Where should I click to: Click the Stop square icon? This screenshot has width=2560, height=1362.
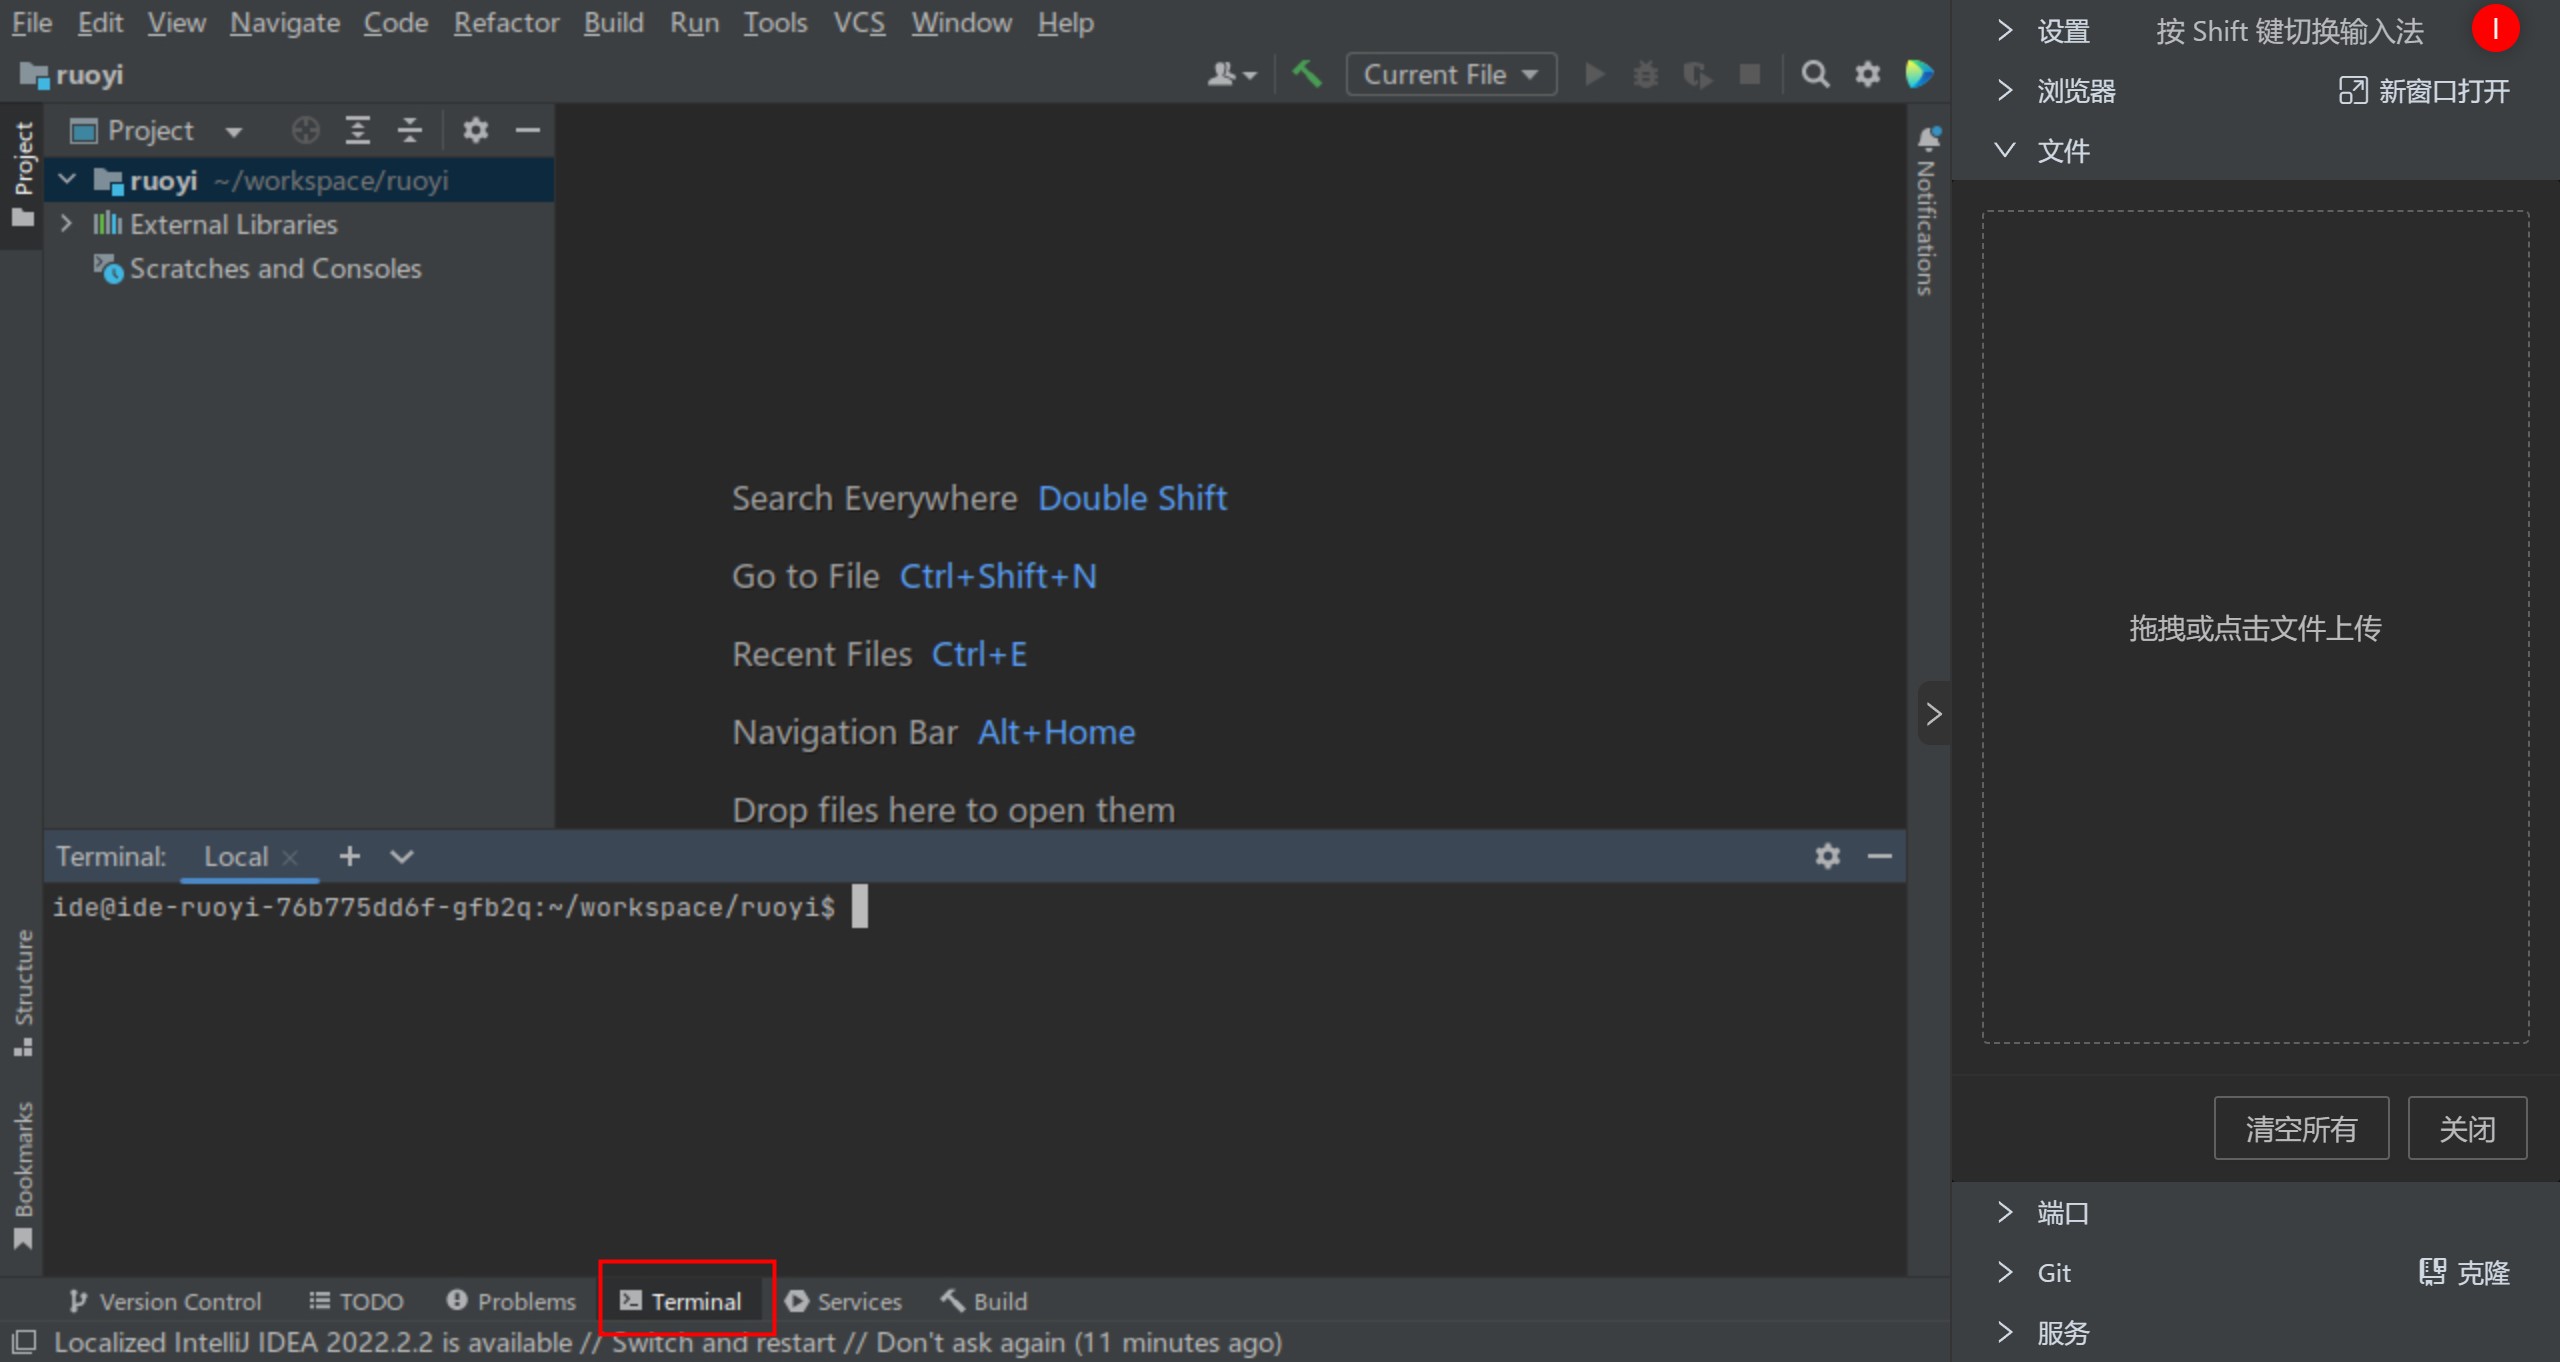1750,74
